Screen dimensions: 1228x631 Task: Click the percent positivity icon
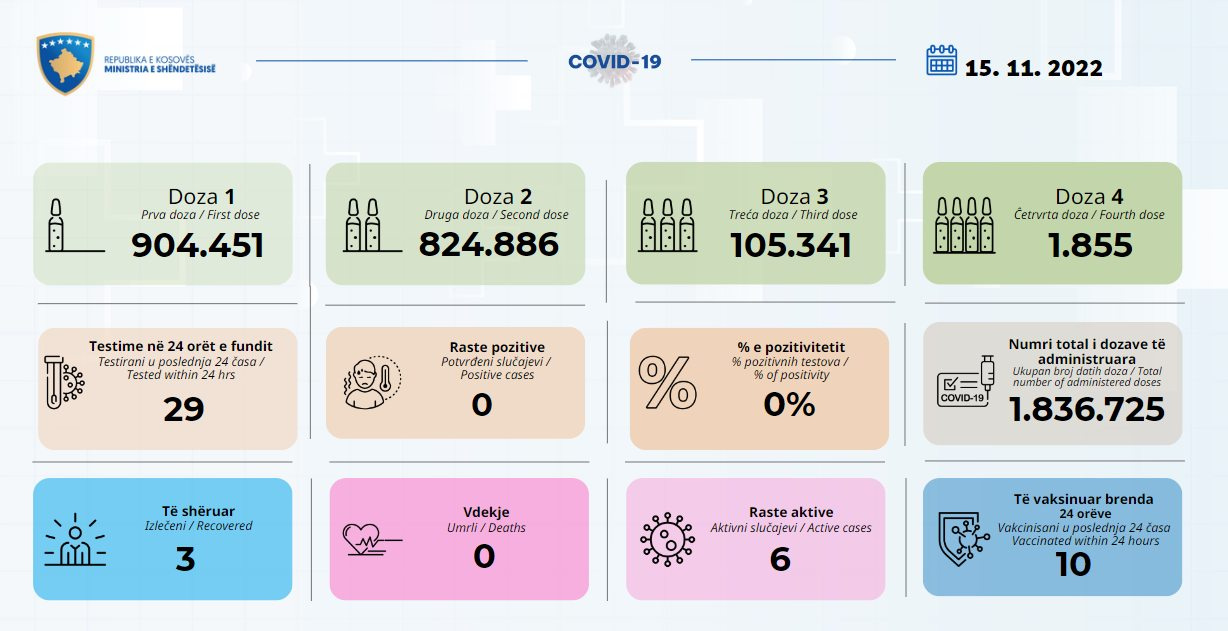(x=668, y=382)
